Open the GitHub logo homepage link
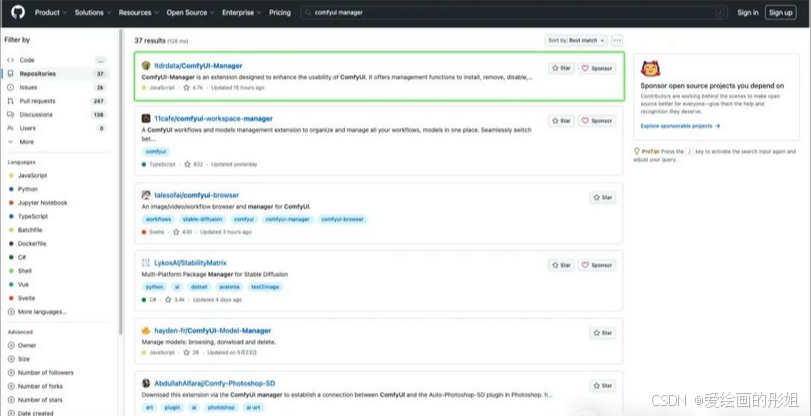 (18, 12)
